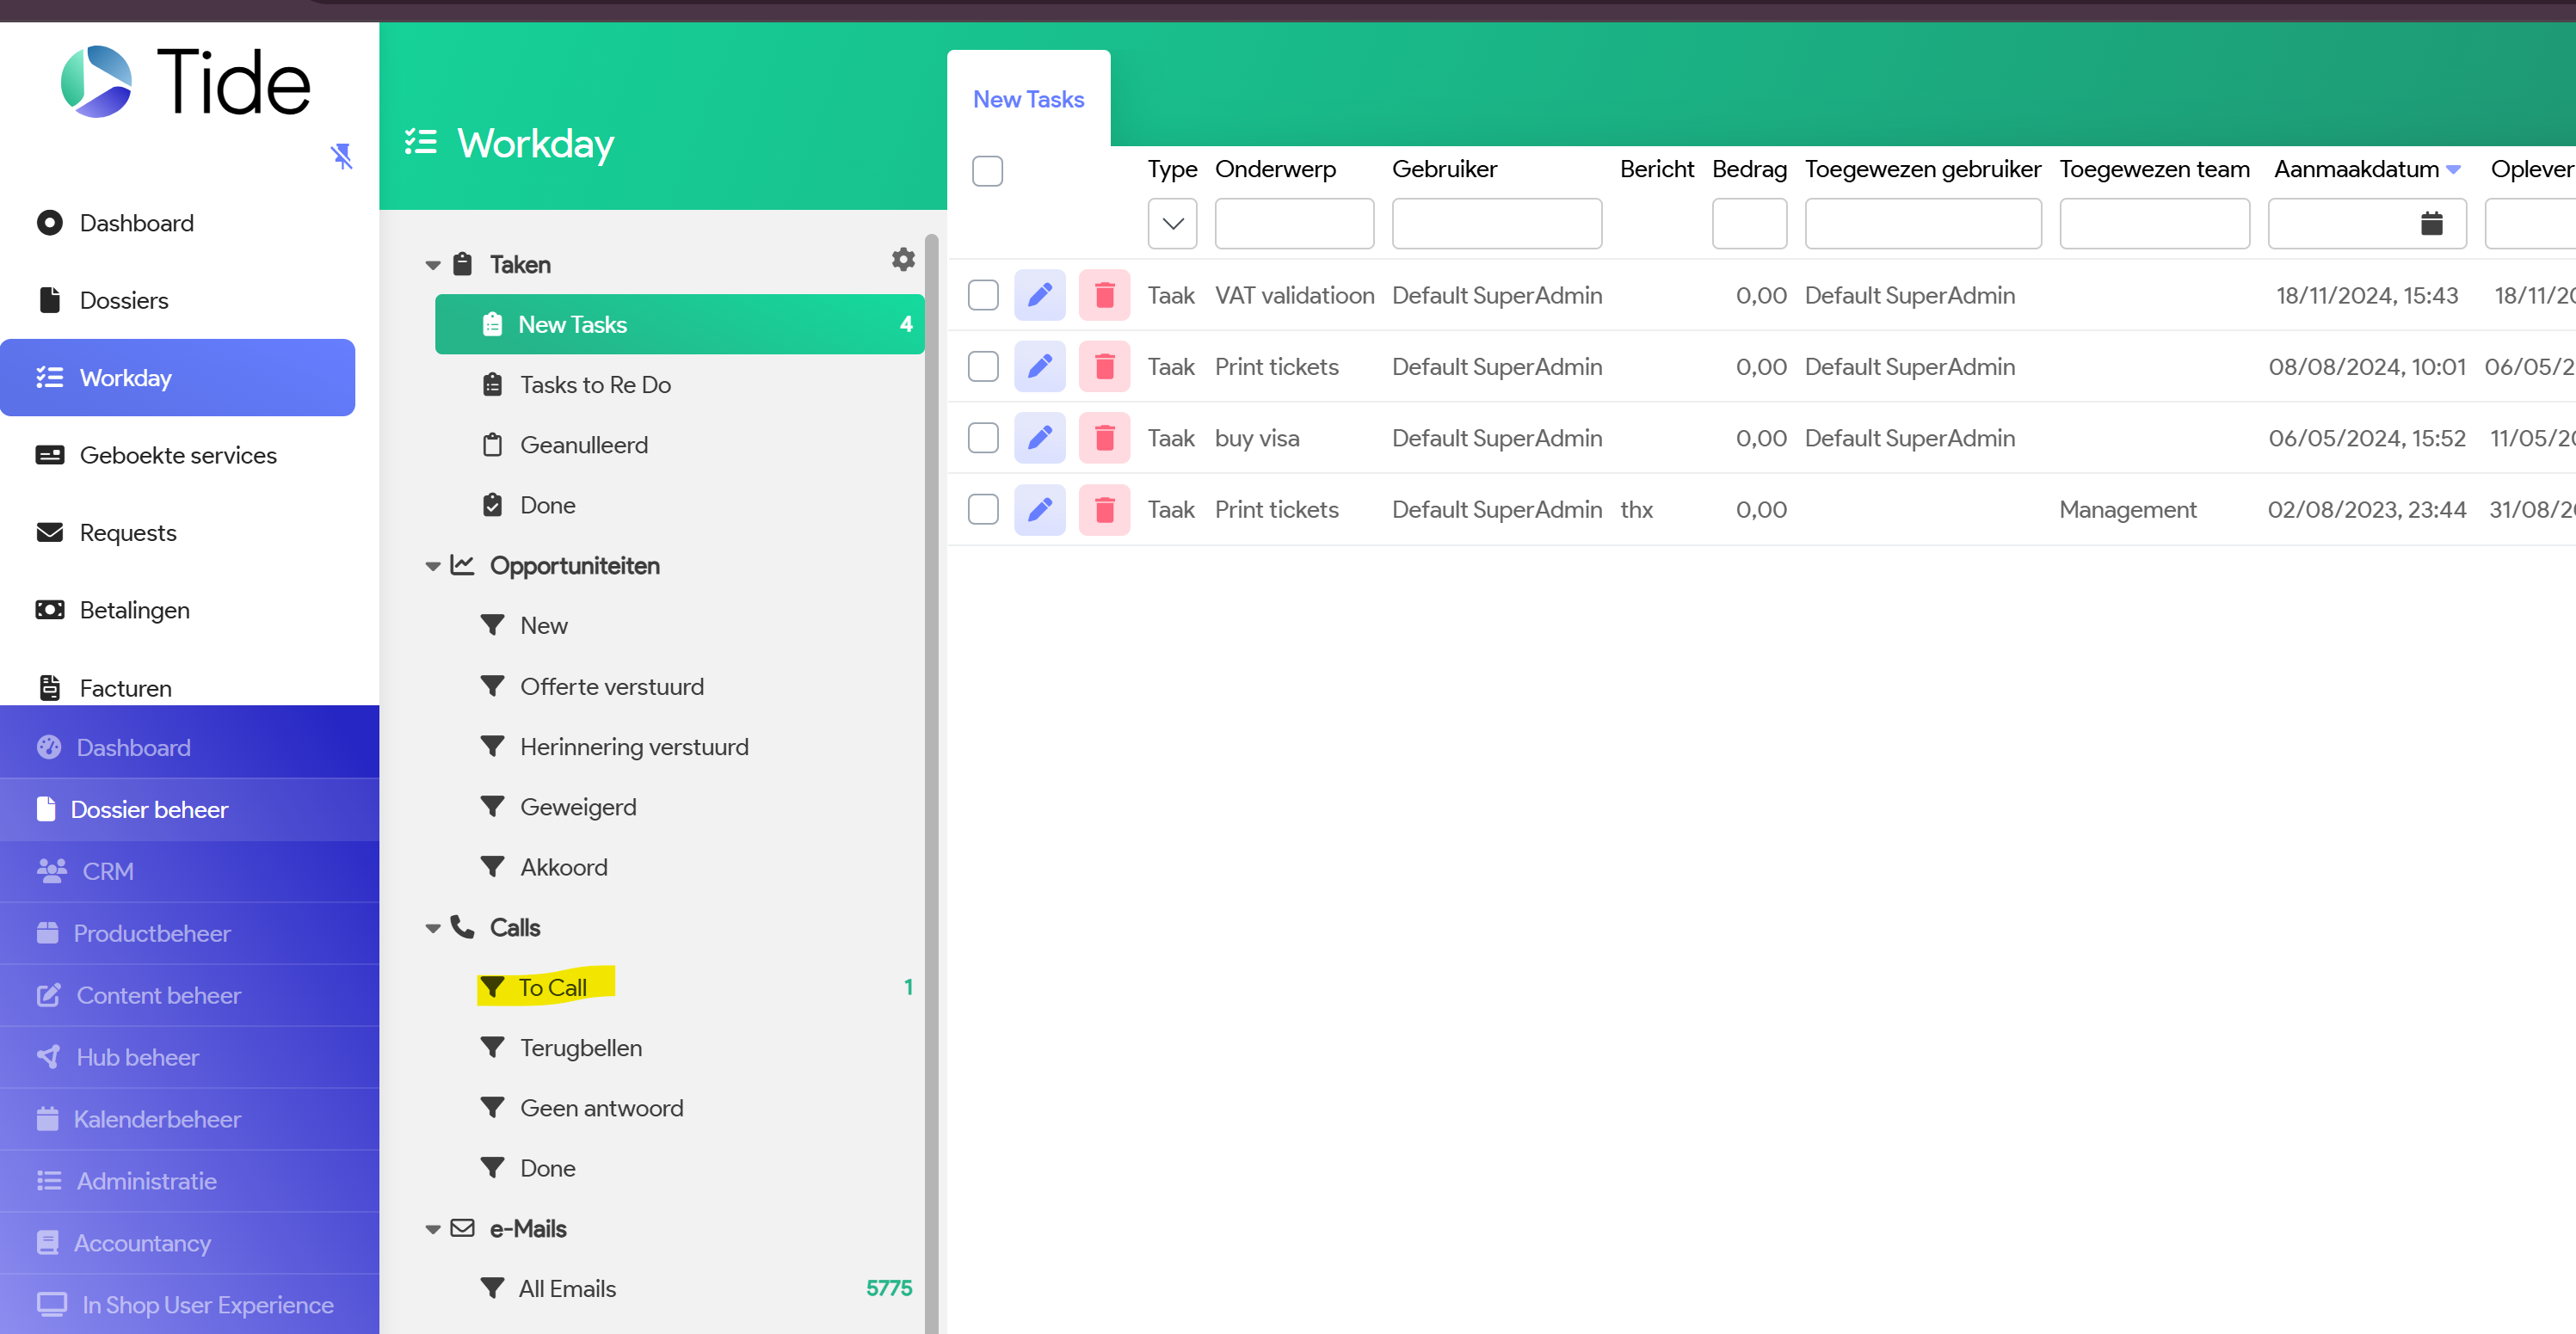
Task: Edit the Print tickets task from 08/08/2024
Action: coord(1039,367)
